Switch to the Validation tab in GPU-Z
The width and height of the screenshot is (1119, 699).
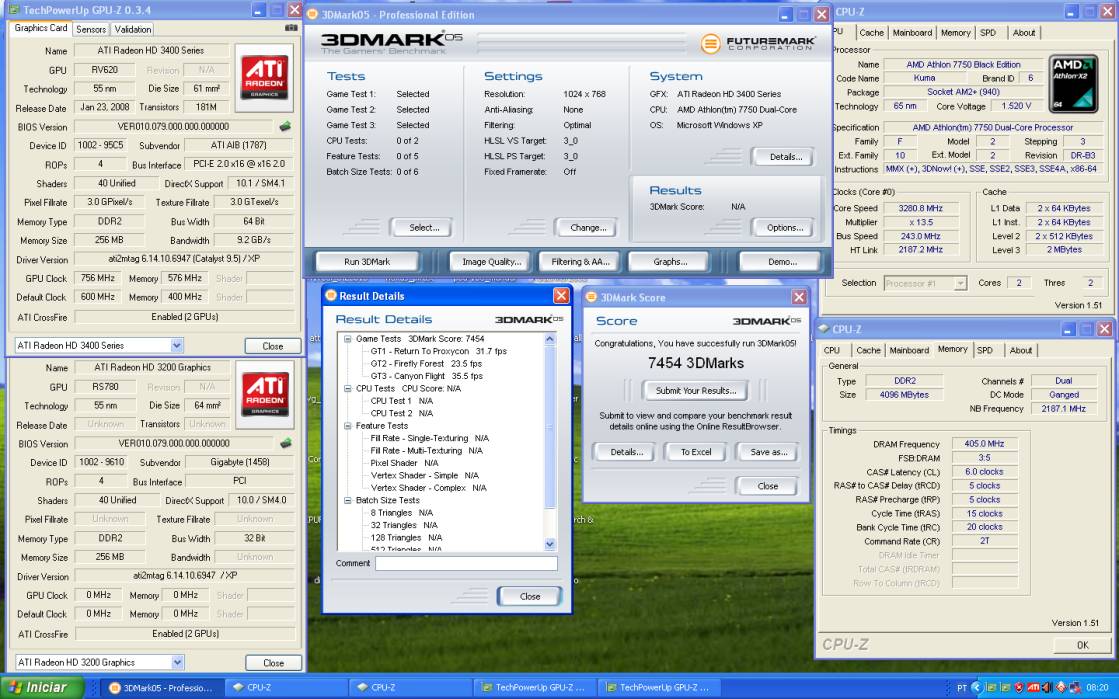pyautogui.click(x=133, y=29)
